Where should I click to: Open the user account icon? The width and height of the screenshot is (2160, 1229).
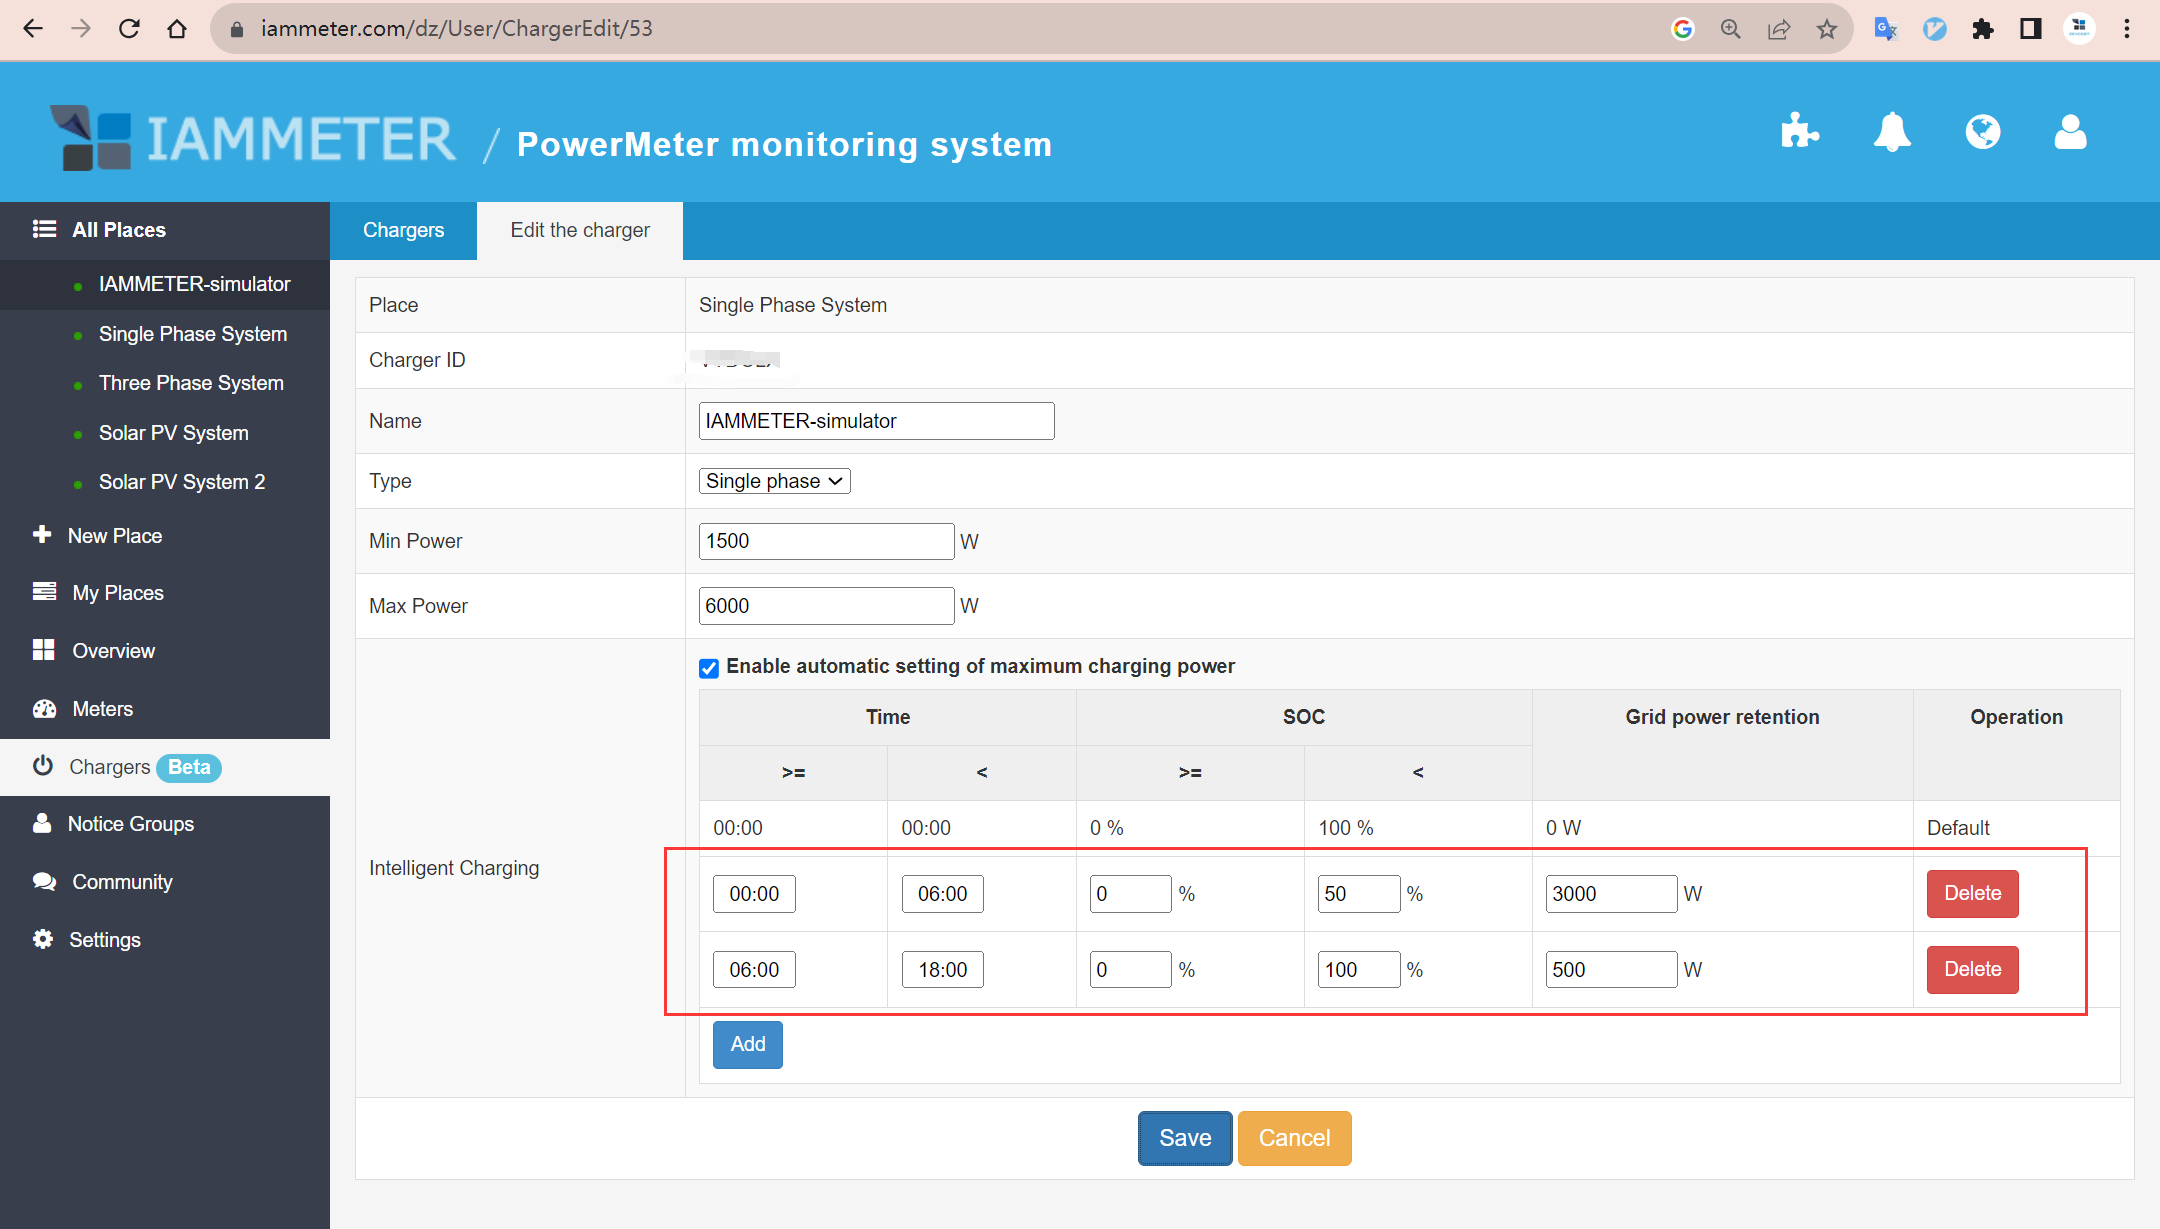[x=2070, y=131]
